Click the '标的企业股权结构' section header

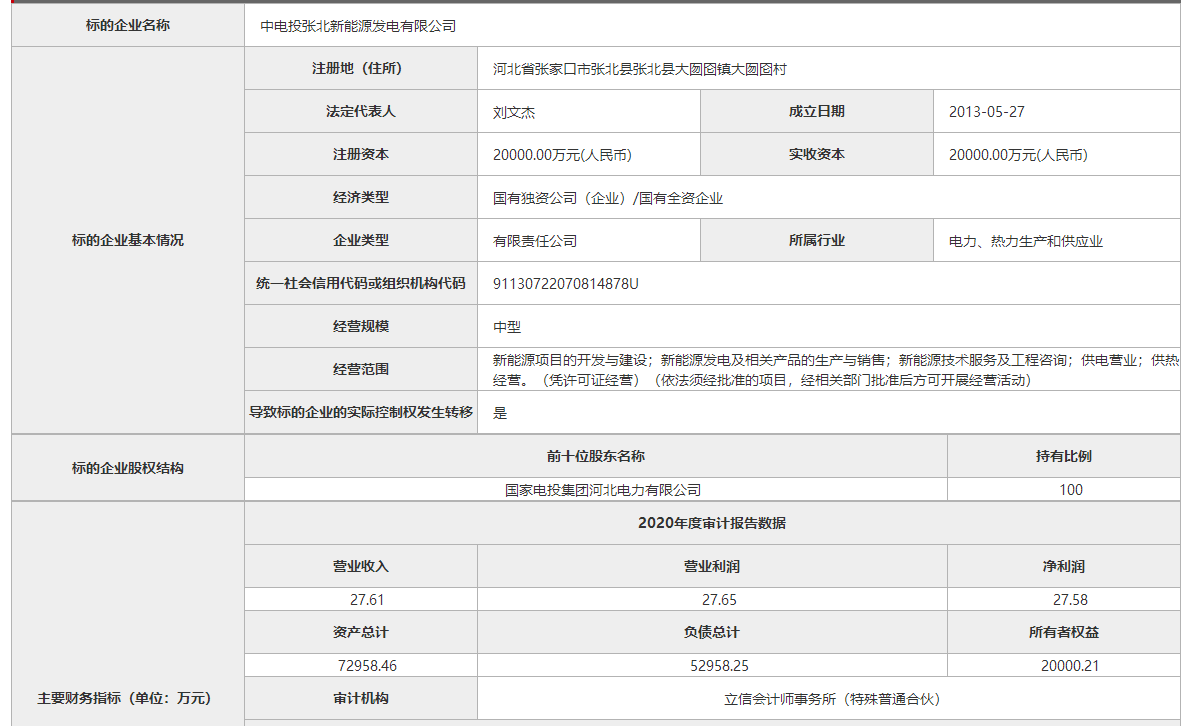coord(128,468)
